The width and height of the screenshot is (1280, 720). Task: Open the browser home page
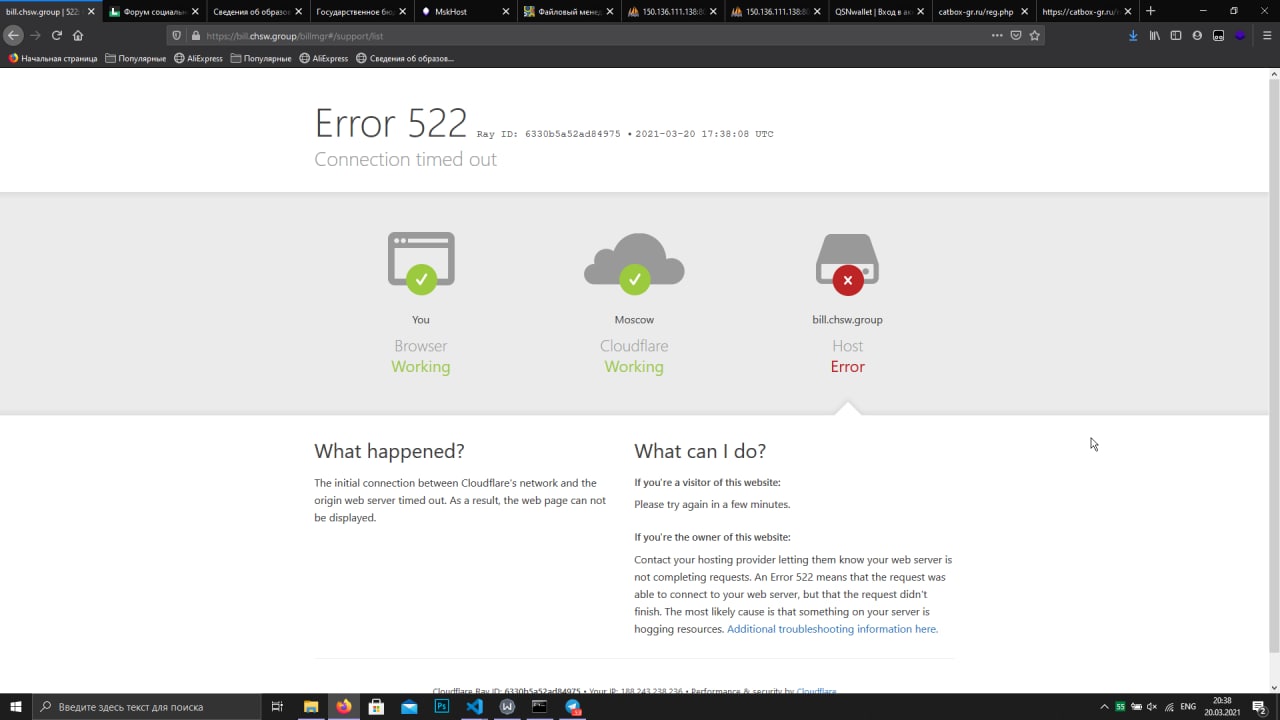point(78,35)
